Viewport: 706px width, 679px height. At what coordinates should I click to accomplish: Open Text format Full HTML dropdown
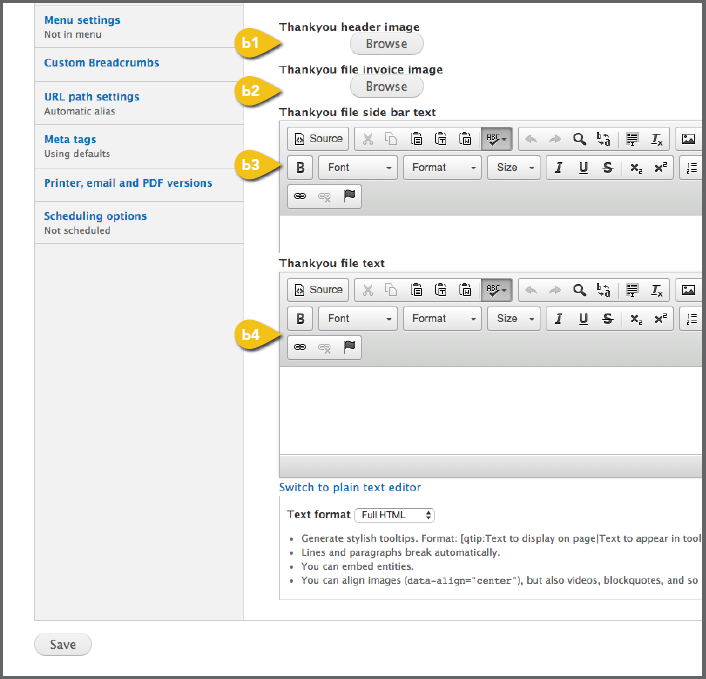click(394, 515)
